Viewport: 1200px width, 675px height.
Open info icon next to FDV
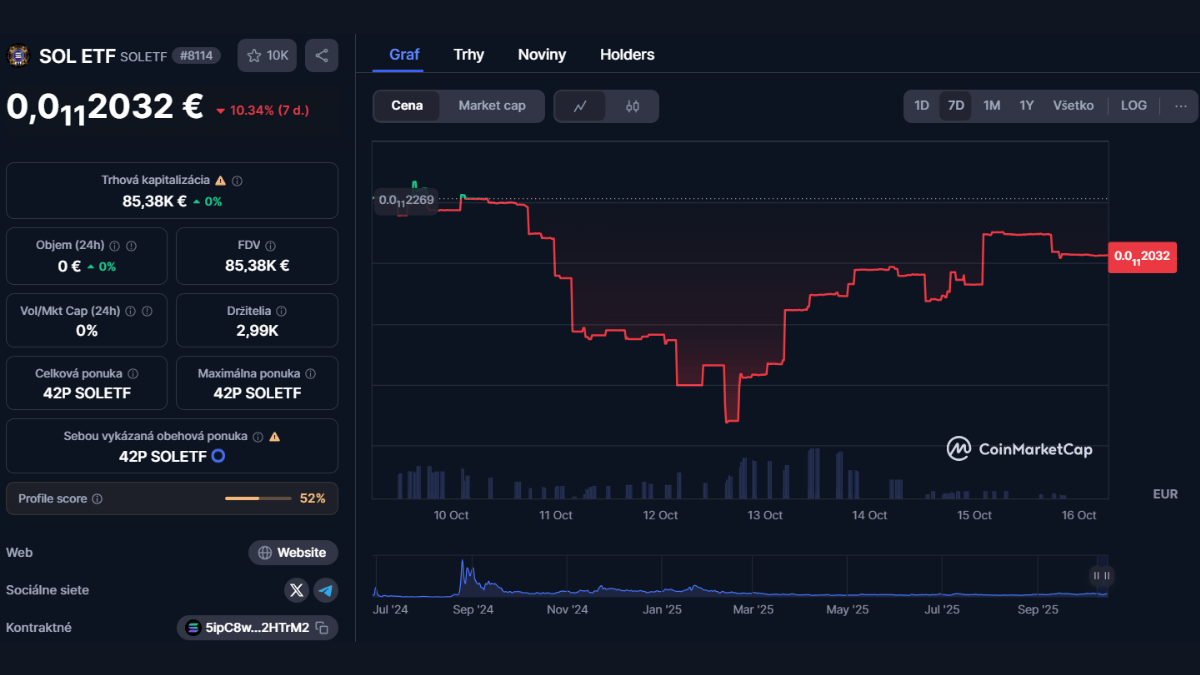pos(271,245)
